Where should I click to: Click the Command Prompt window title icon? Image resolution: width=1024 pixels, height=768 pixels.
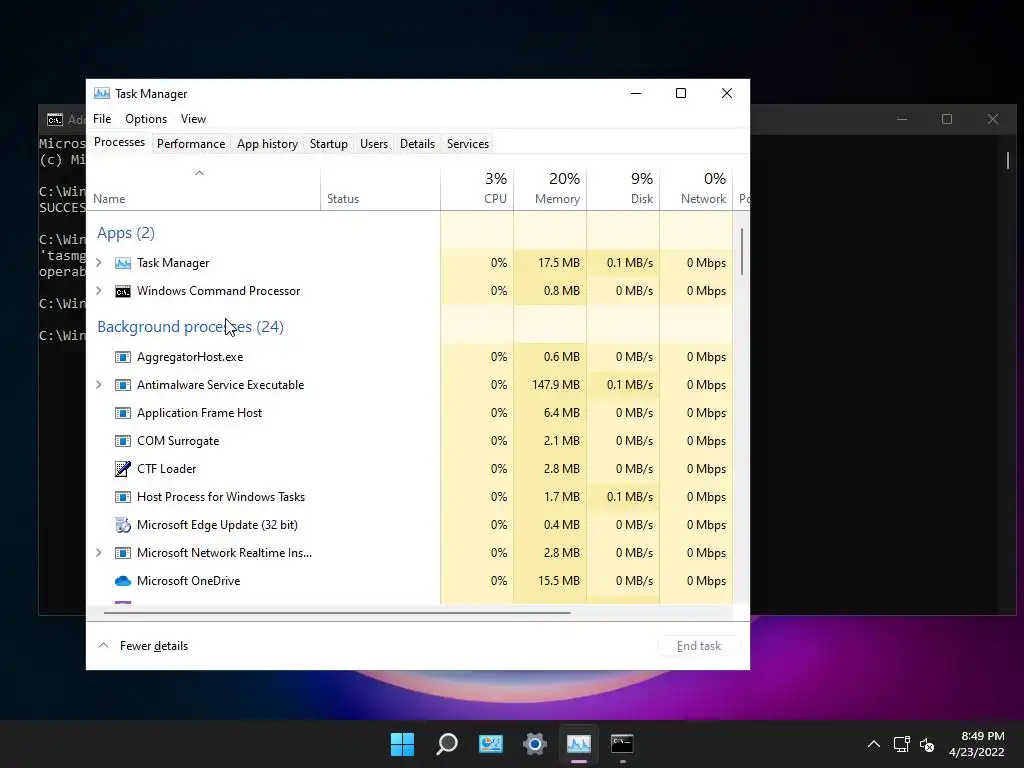[55, 120]
